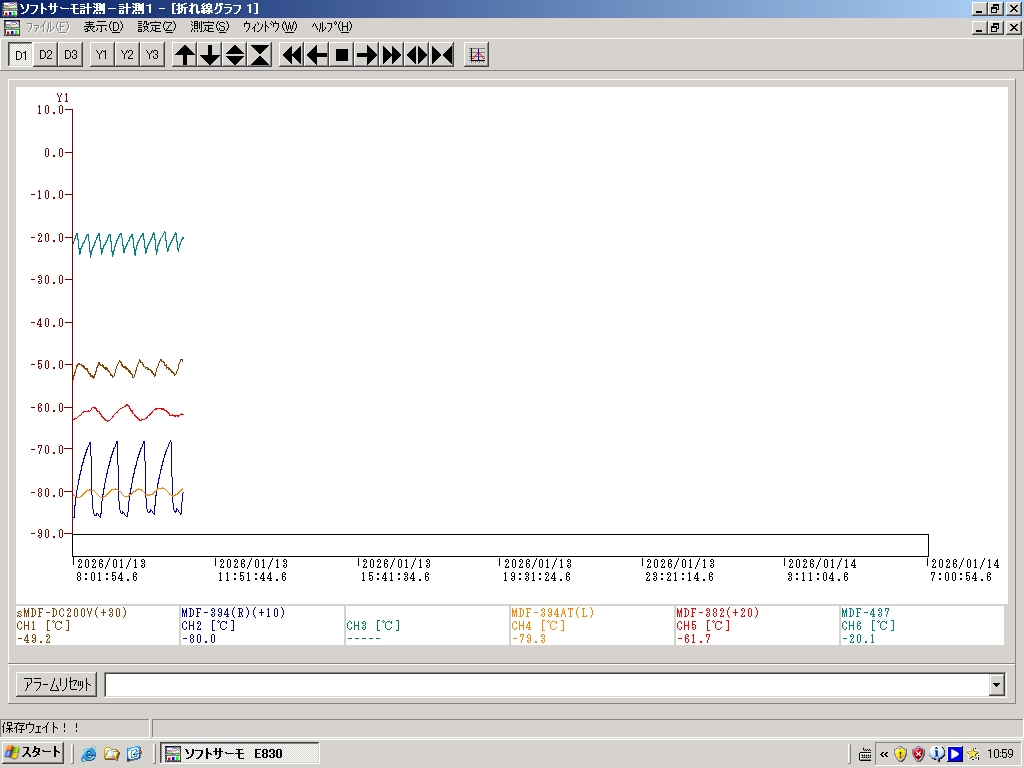Screen dimensions: 1024x768
Task: Toggle the D1 data group button
Action: click(21, 55)
